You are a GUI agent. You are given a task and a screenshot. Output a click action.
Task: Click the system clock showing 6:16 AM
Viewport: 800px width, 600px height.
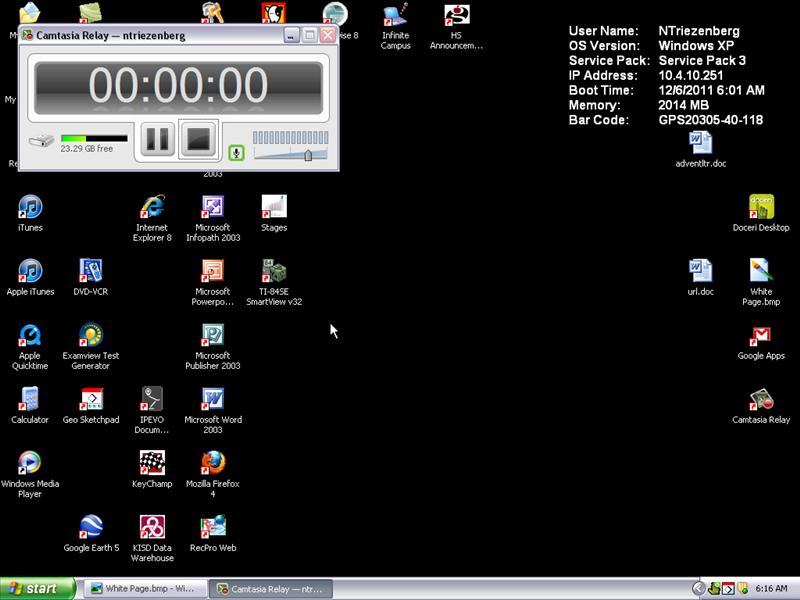[x=771, y=589]
